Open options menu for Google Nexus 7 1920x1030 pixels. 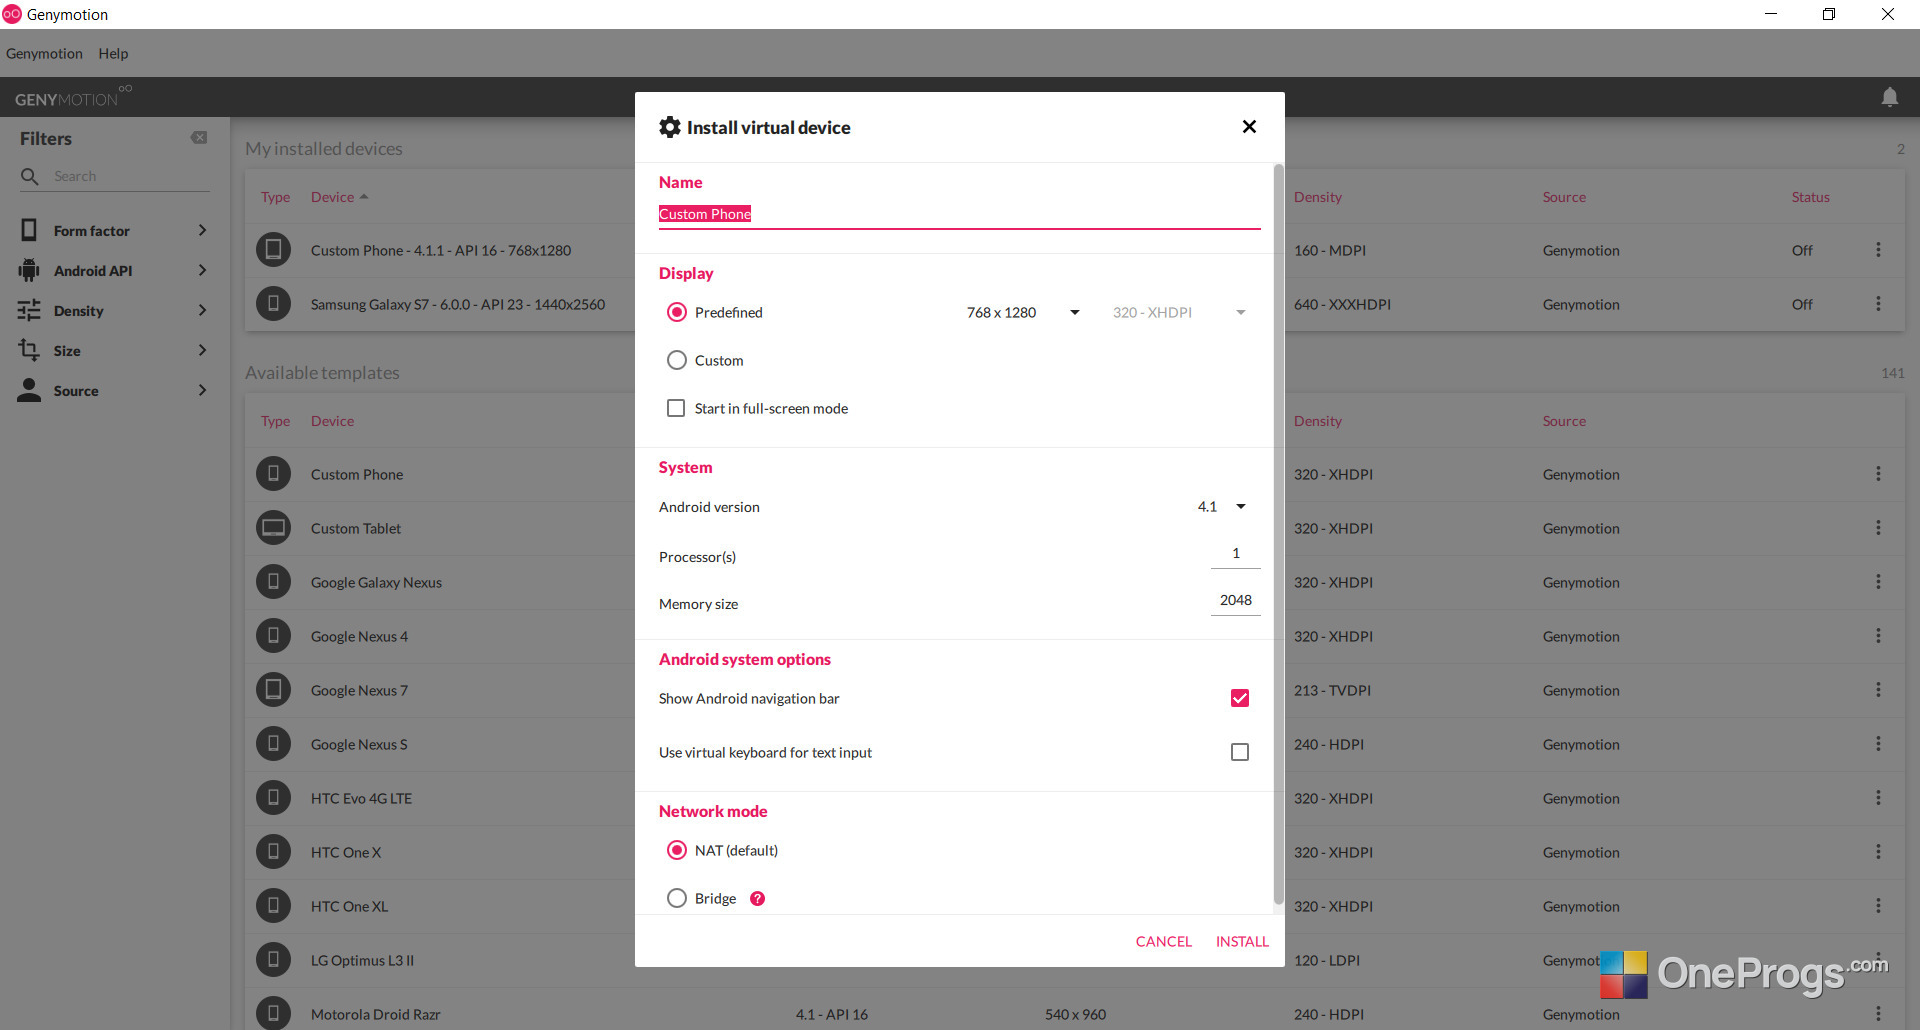pyautogui.click(x=1878, y=690)
